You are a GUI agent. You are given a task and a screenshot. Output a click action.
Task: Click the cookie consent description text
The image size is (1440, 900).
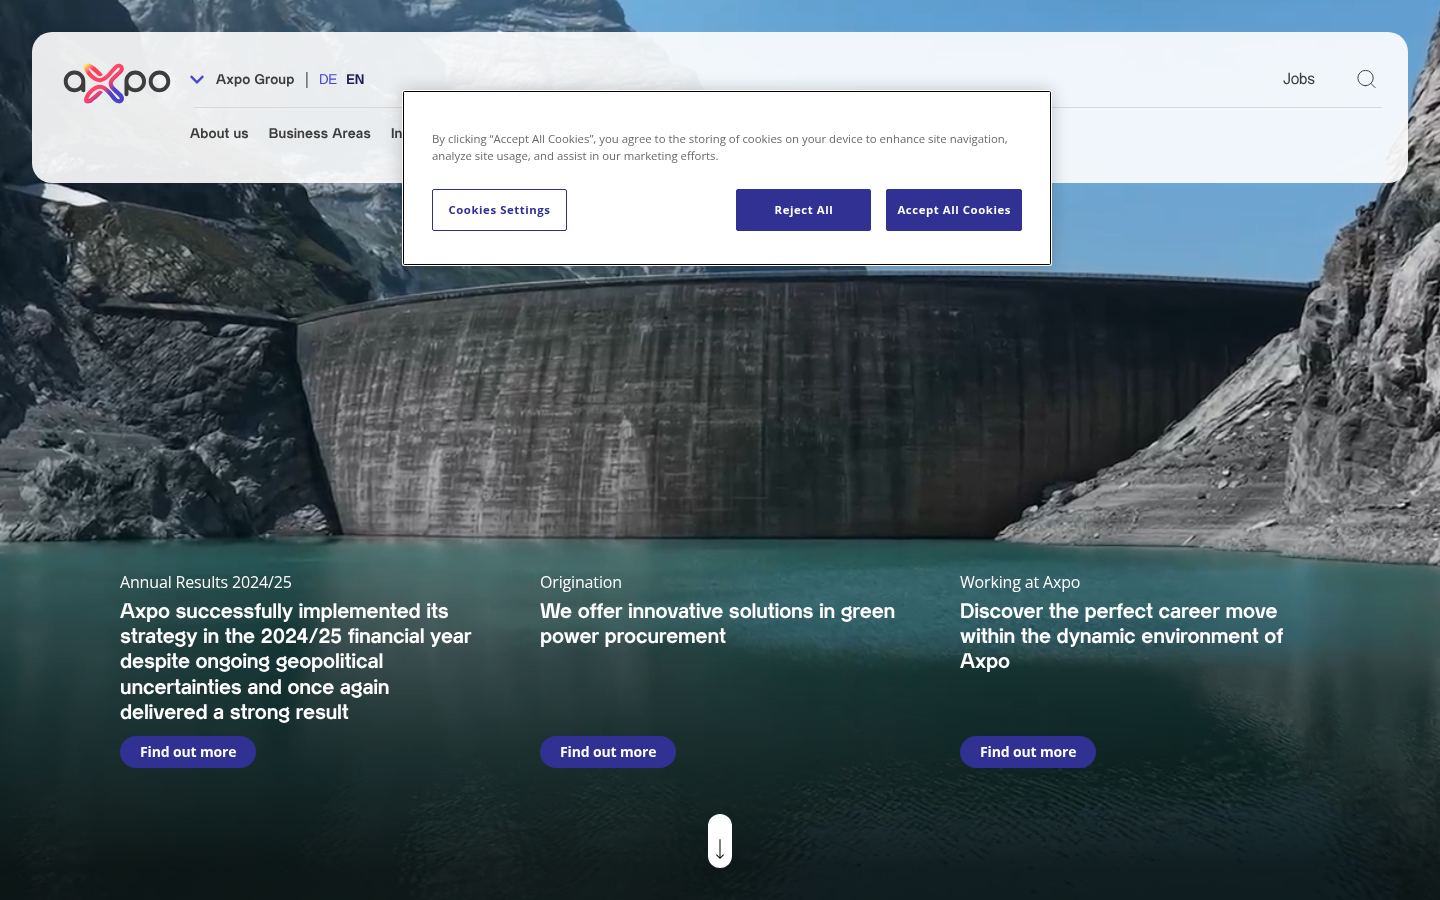tap(720, 147)
